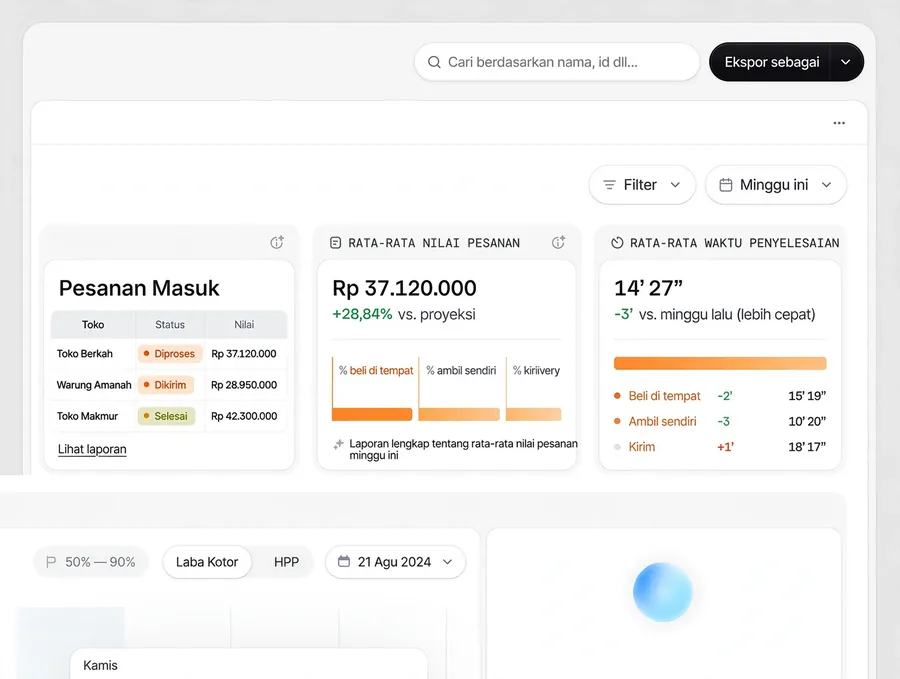Click the 15' 19" time value
Image resolution: width=900 pixels, height=679 pixels.
[x=807, y=395]
